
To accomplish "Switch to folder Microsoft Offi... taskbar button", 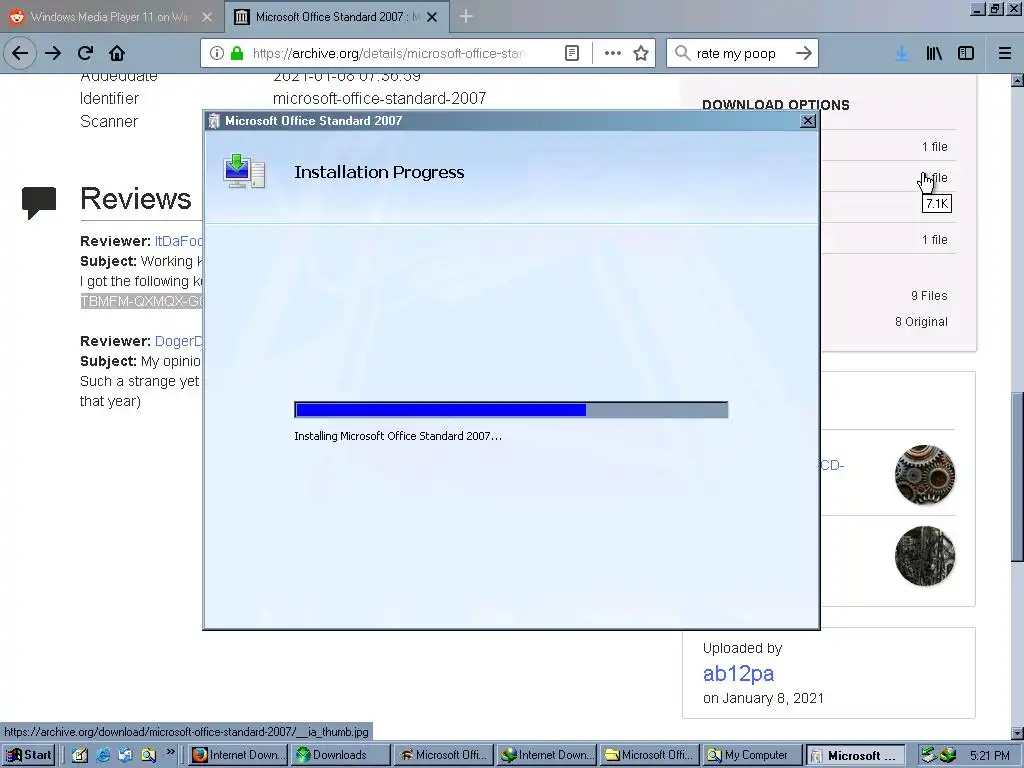I will 649,755.
